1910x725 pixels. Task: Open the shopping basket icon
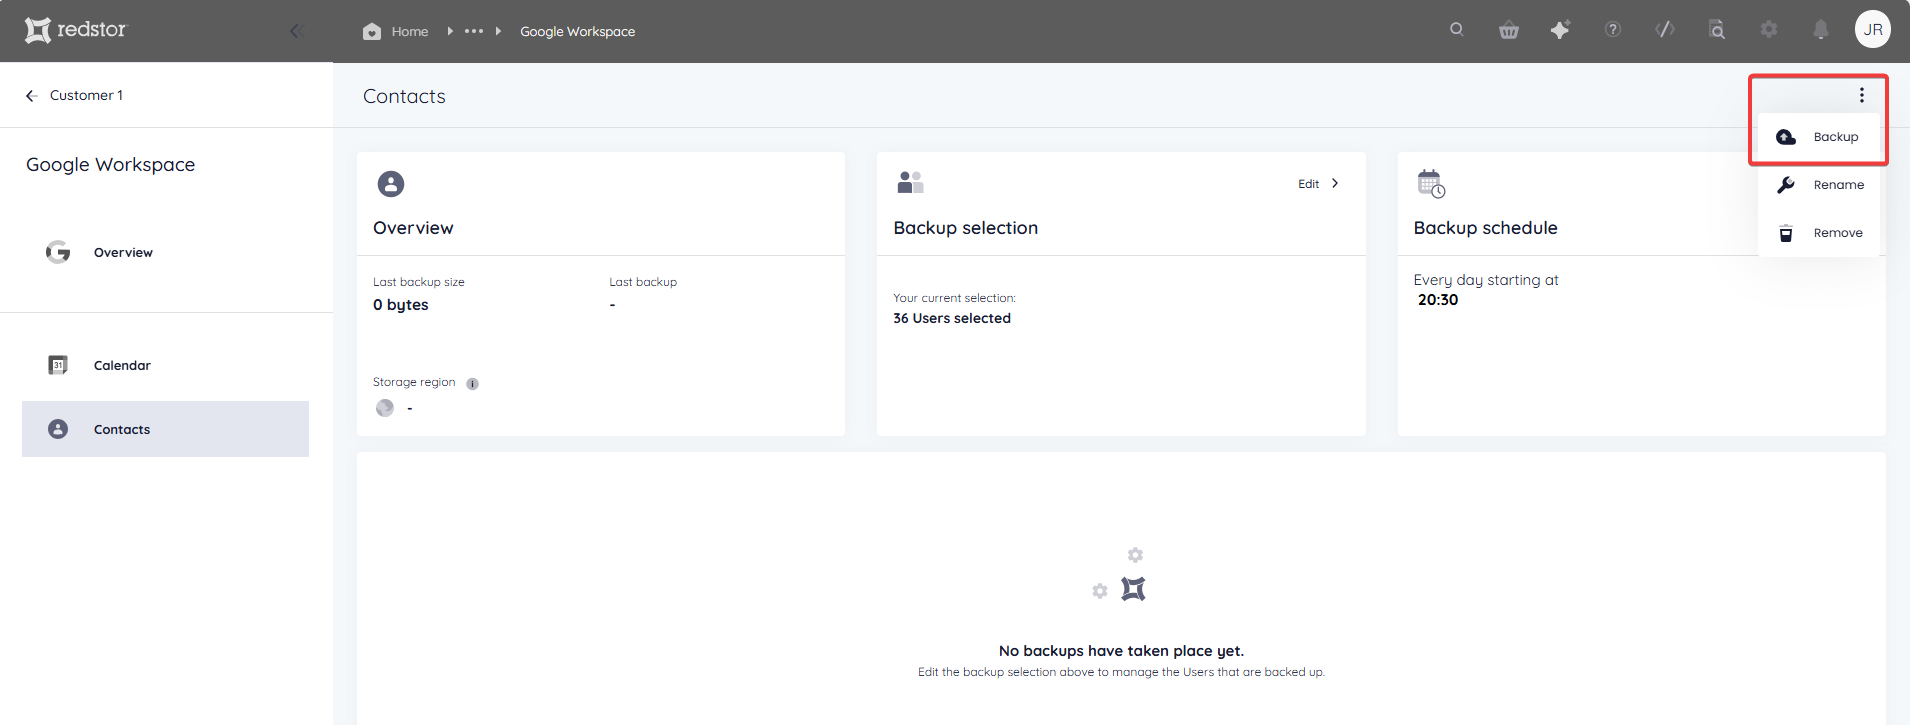tap(1509, 30)
